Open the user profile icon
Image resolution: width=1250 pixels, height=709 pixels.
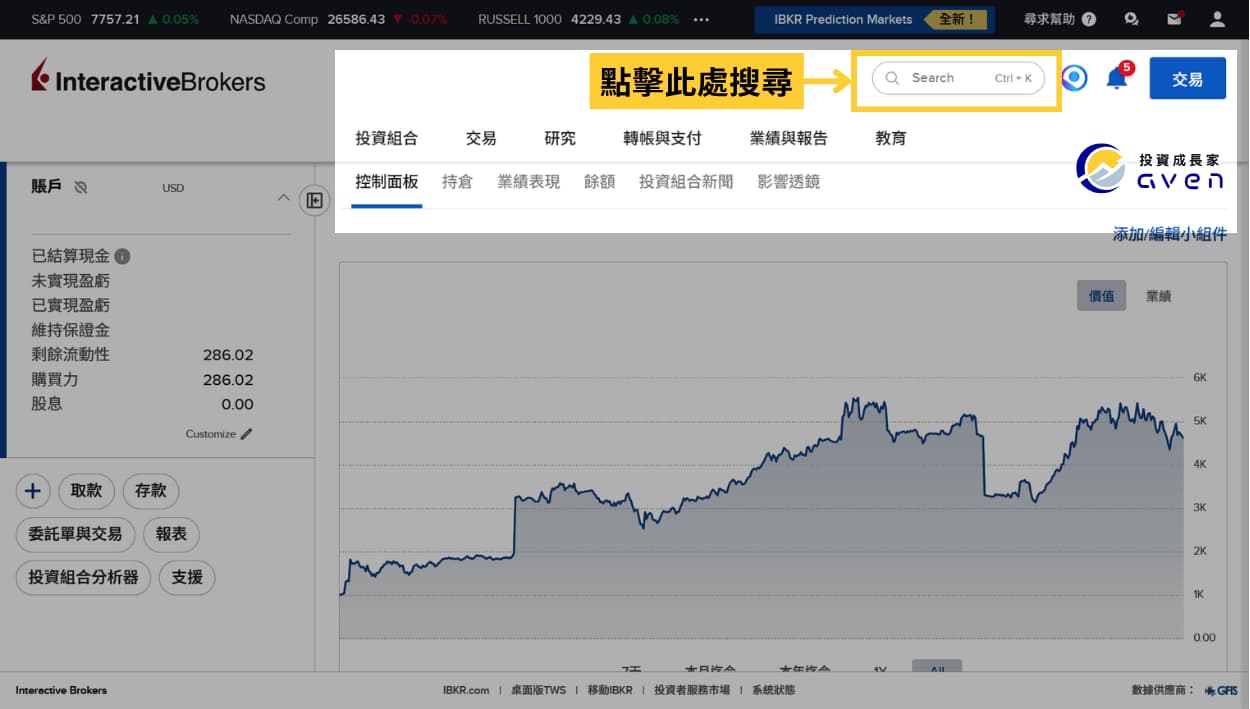tap(1217, 19)
